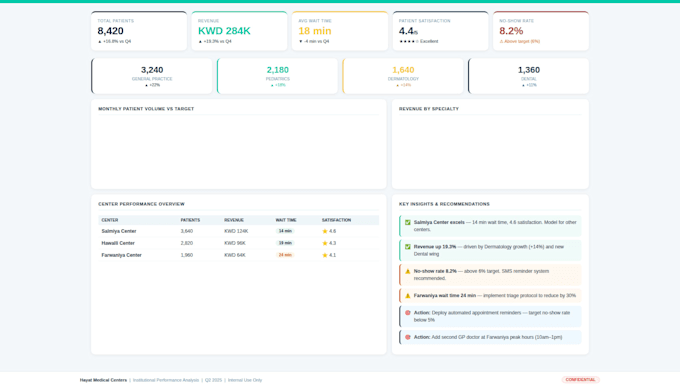
Task: Click the 2,820 patients cell
Action: (x=187, y=243)
